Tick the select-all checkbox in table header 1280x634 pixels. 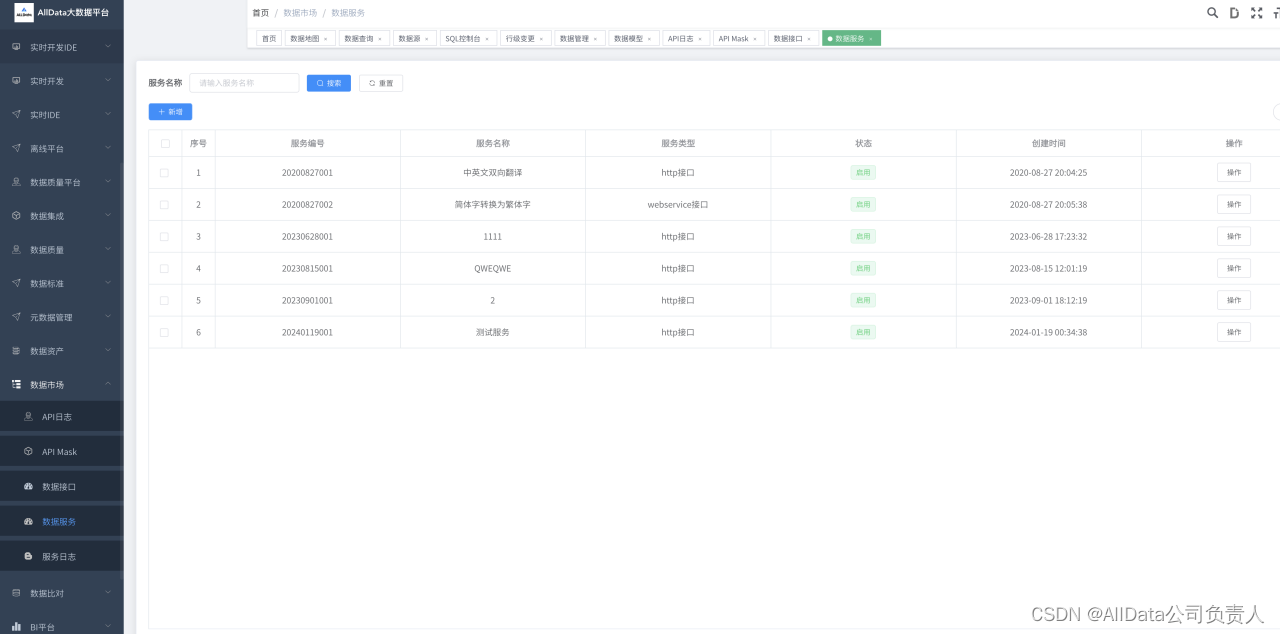pos(165,143)
